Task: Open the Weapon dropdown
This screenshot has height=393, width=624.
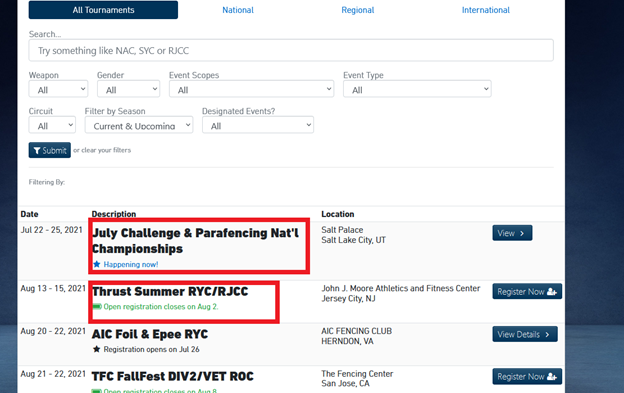Action: click(58, 89)
